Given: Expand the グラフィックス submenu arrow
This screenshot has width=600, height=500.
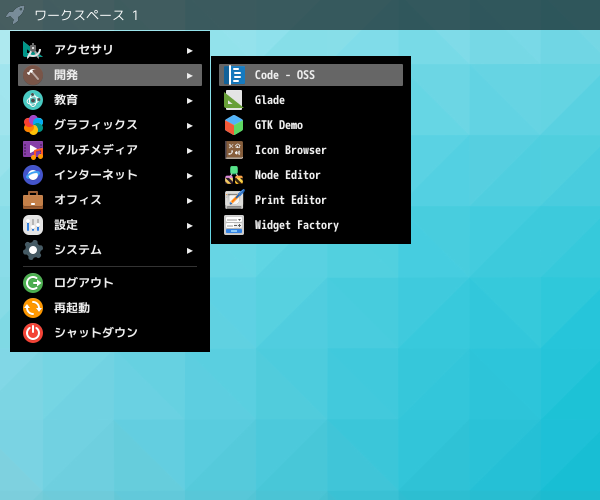Looking at the screenshot, I should tap(189, 125).
